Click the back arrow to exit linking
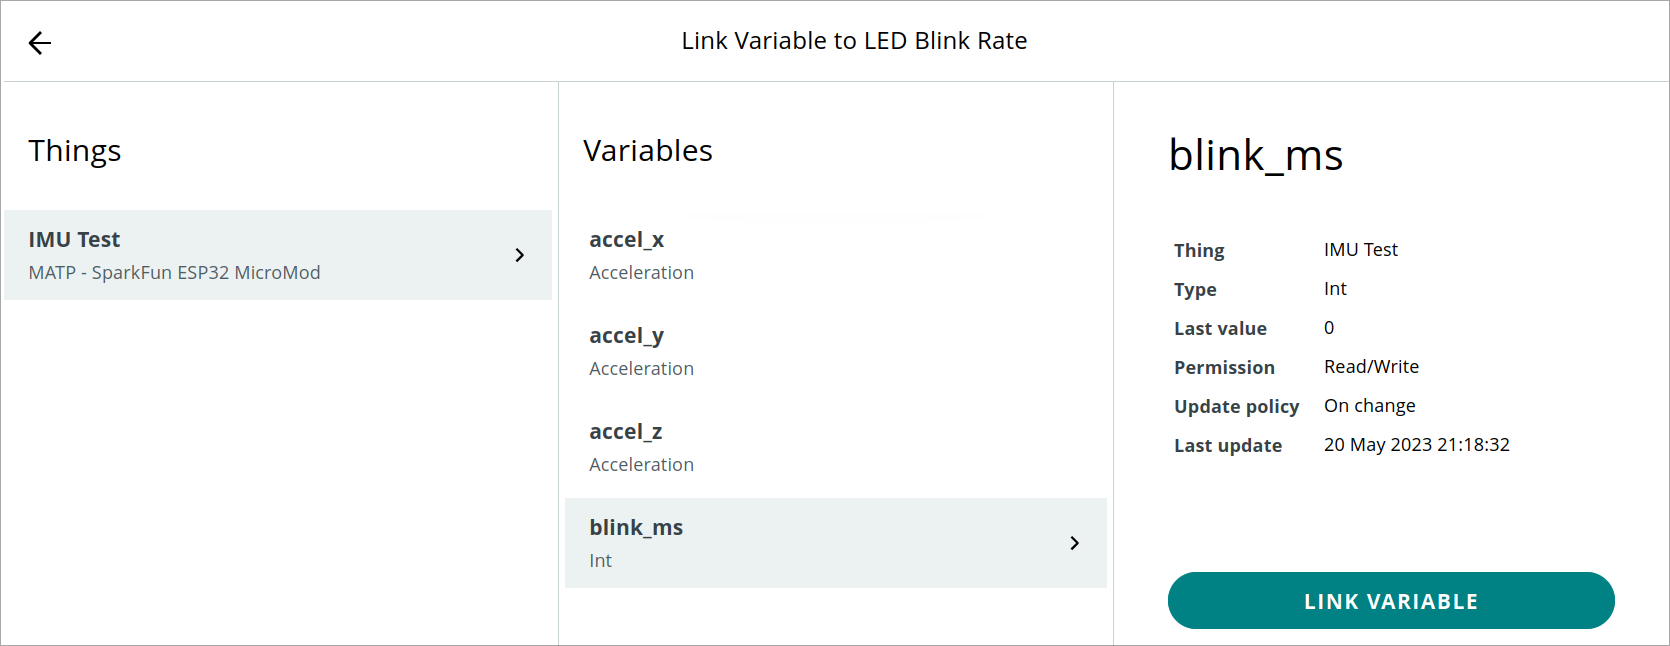The image size is (1670, 646). [38, 43]
